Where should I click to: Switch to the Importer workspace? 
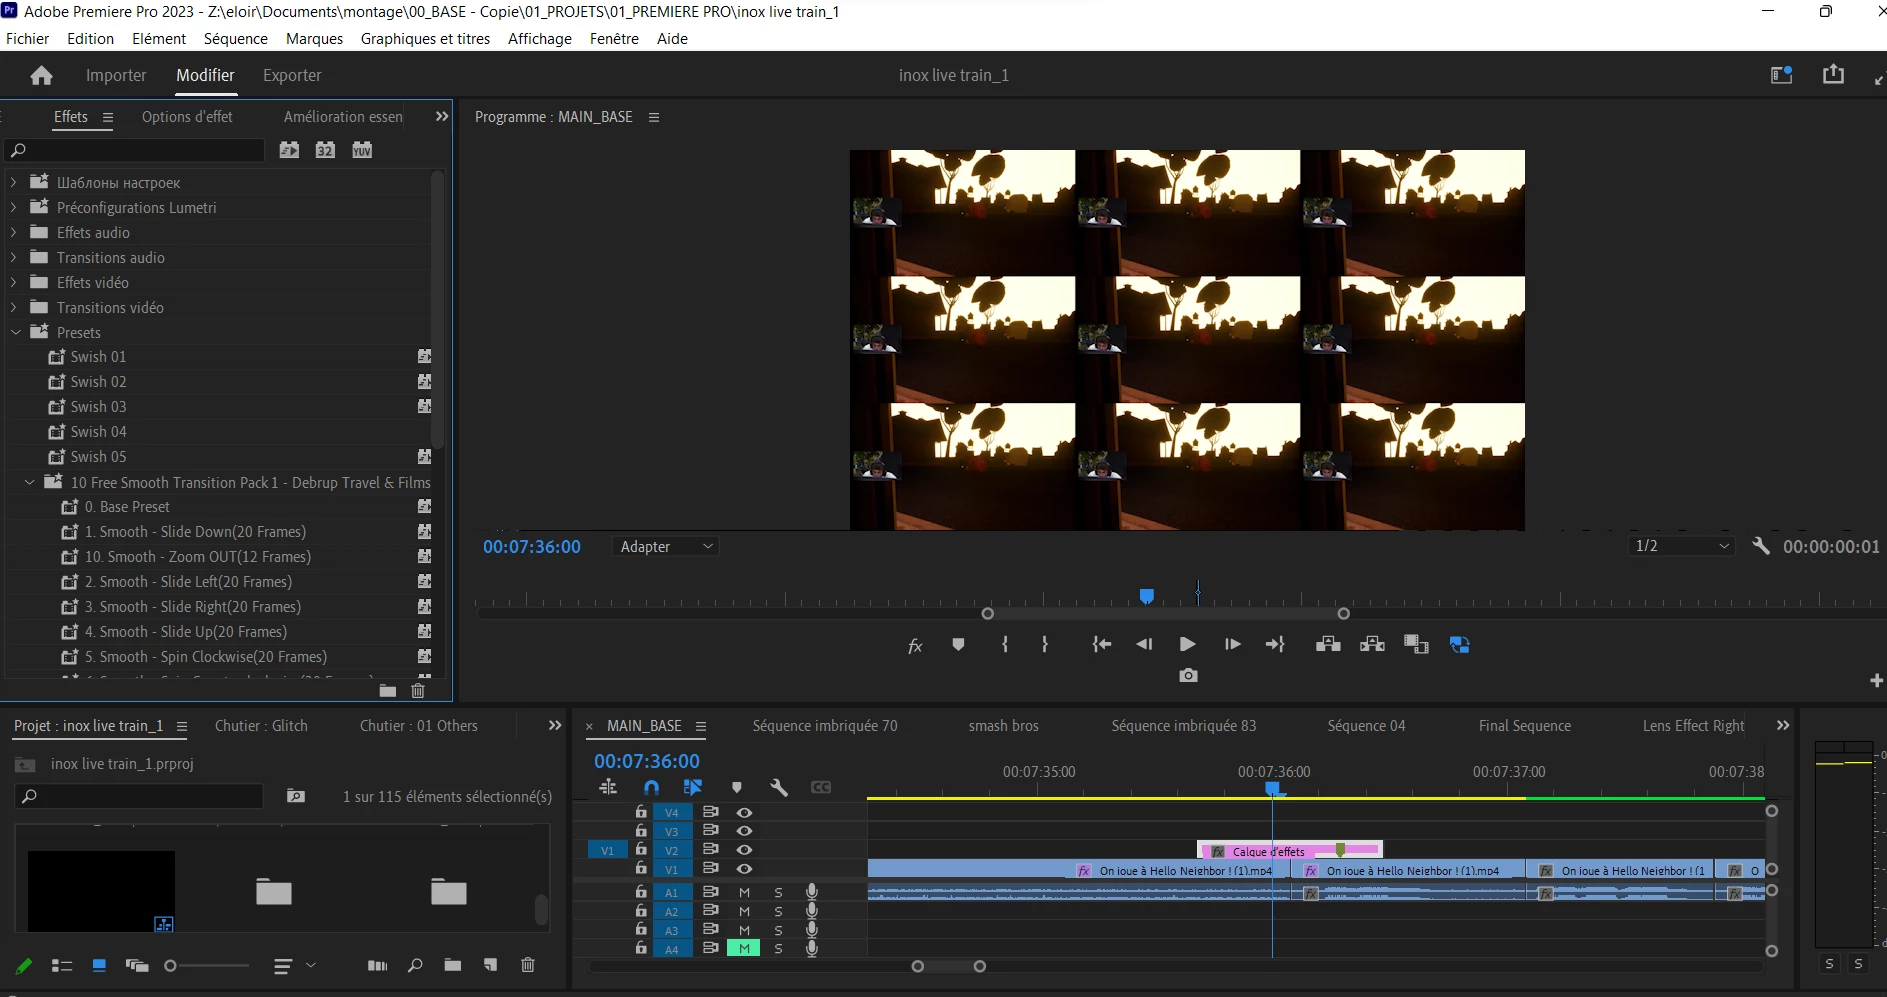(116, 76)
